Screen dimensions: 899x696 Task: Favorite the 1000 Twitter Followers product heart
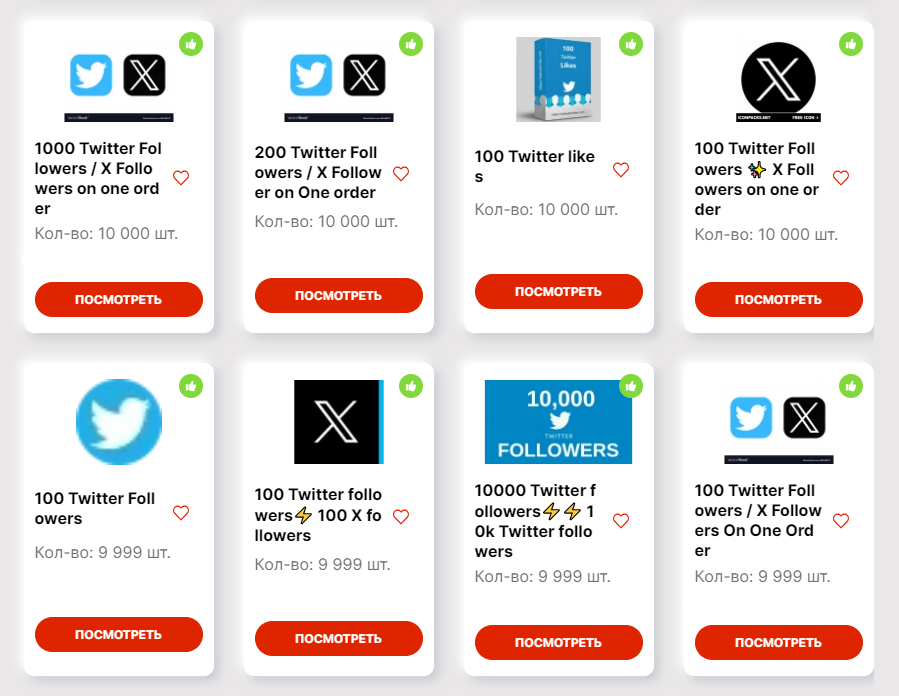pyautogui.click(x=181, y=178)
